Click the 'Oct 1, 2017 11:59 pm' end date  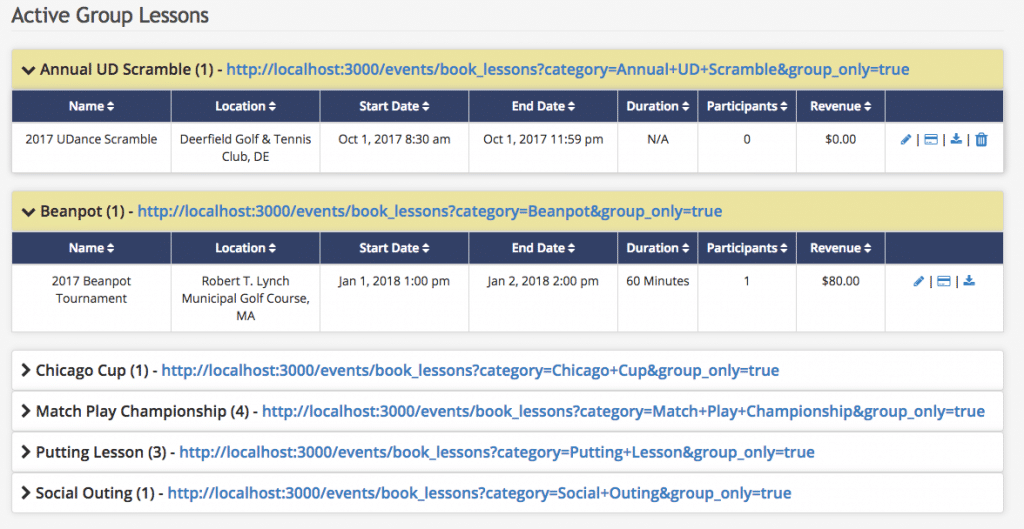coord(543,139)
